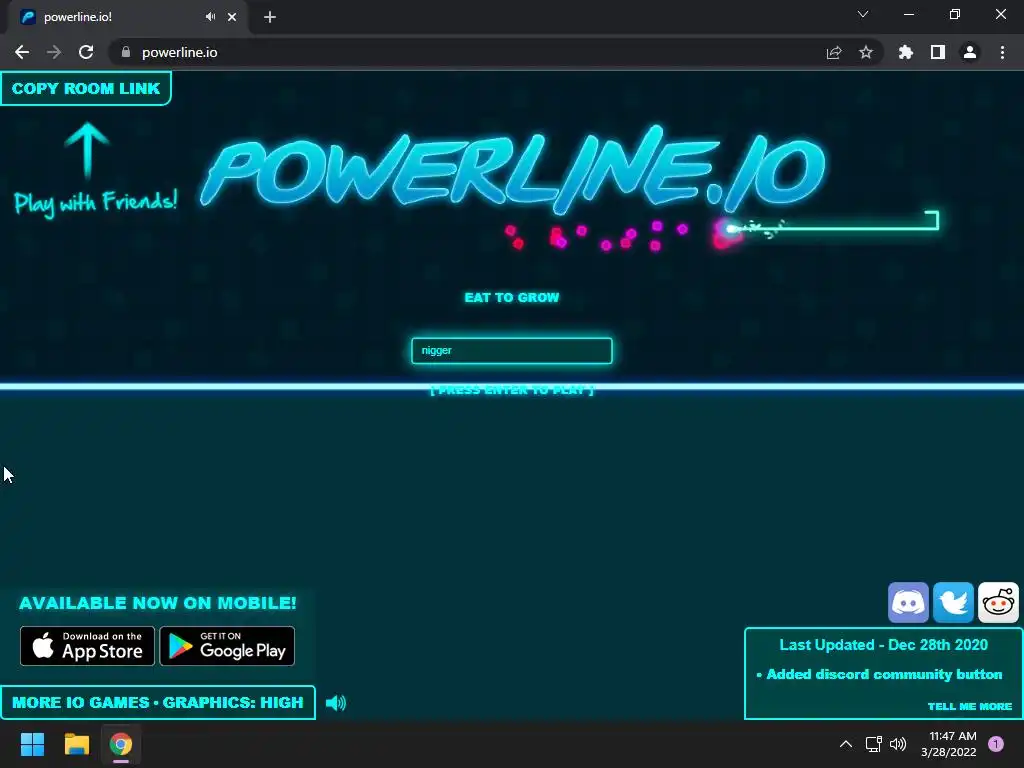
Task: Open Download on the App Store badge
Action: (x=87, y=646)
